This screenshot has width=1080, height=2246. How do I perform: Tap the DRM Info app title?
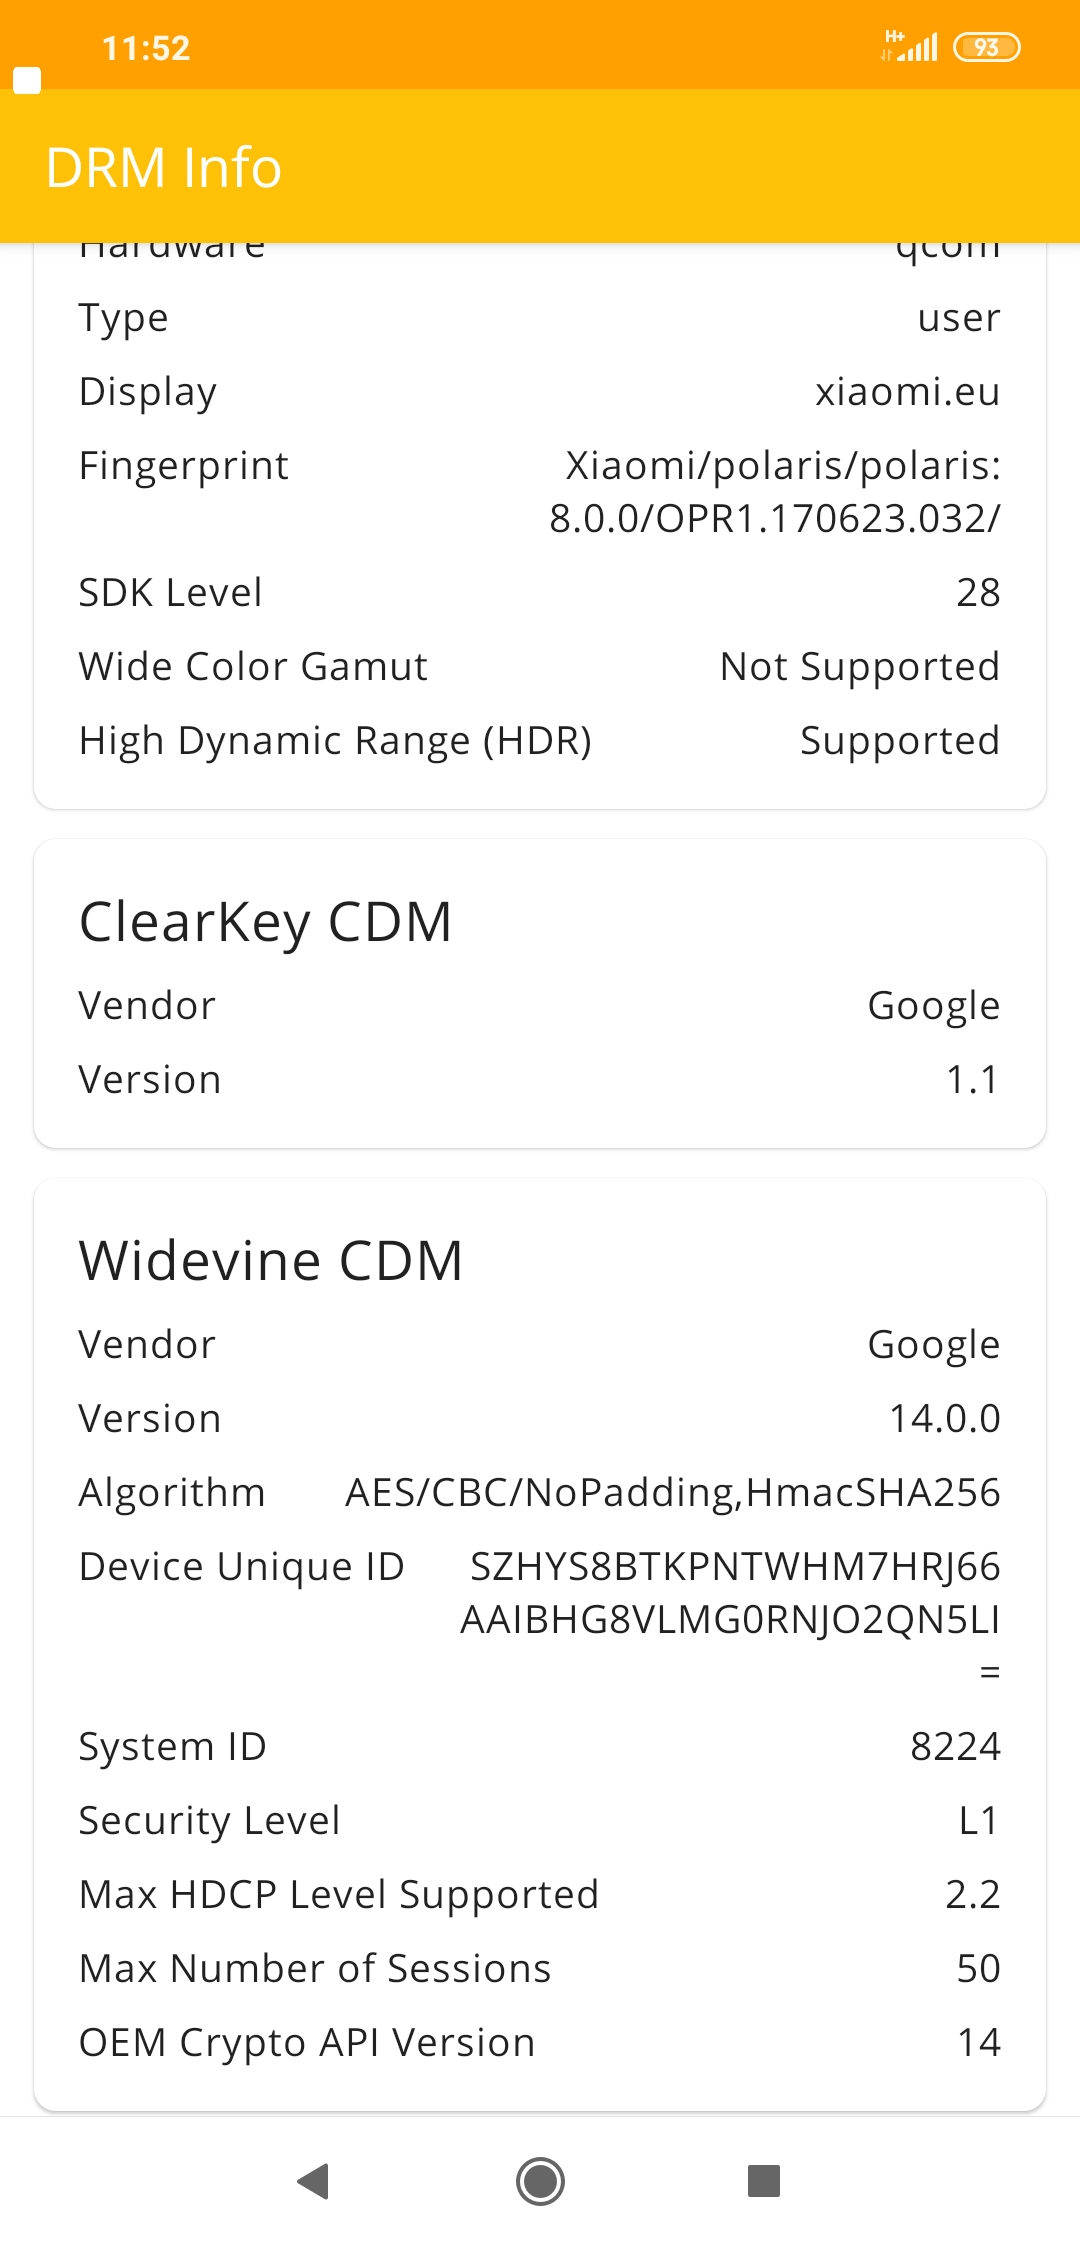(x=164, y=167)
